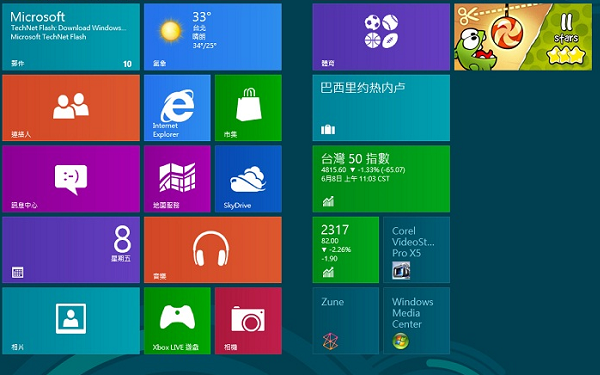The height and width of the screenshot is (375, 600).
Task: Open the Camera tile
Action: (x=248, y=321)
